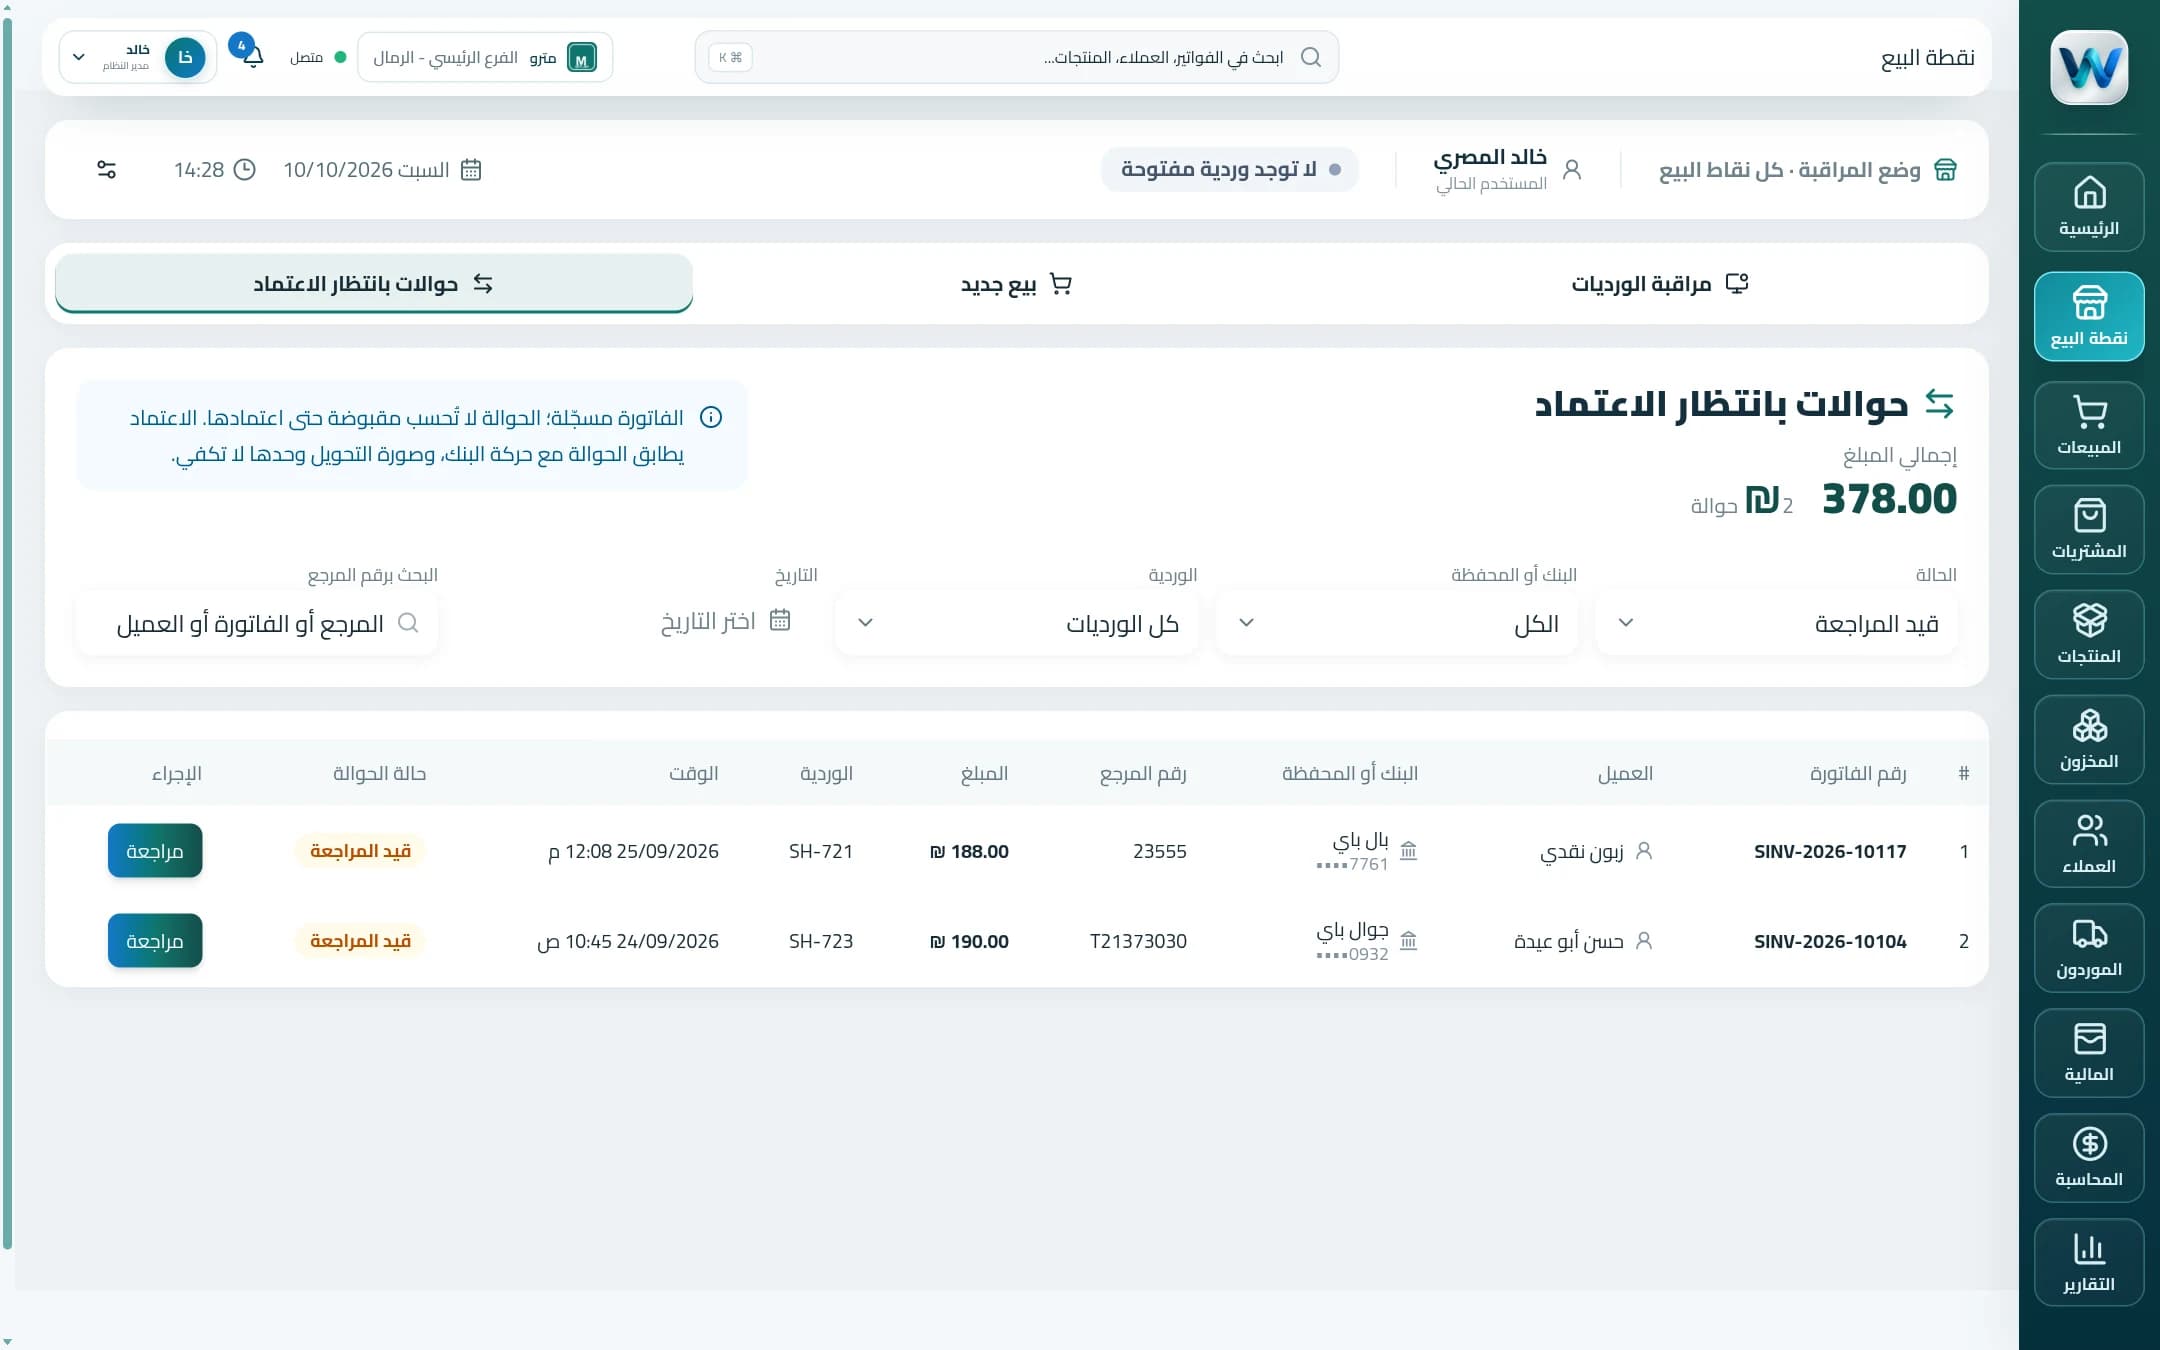This screenshot has height=1350, width=2160.
Task: Click customer name حسن أبو عيدة
Action: coord(1569,941)
